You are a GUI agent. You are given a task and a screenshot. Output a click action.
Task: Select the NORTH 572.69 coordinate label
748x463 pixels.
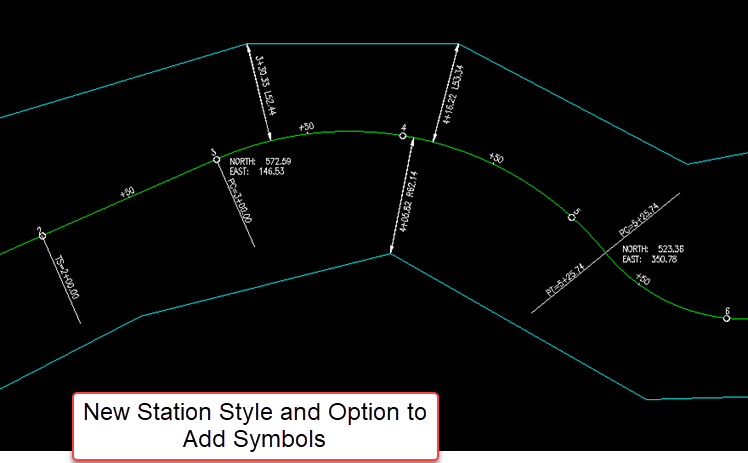point(259,161)
